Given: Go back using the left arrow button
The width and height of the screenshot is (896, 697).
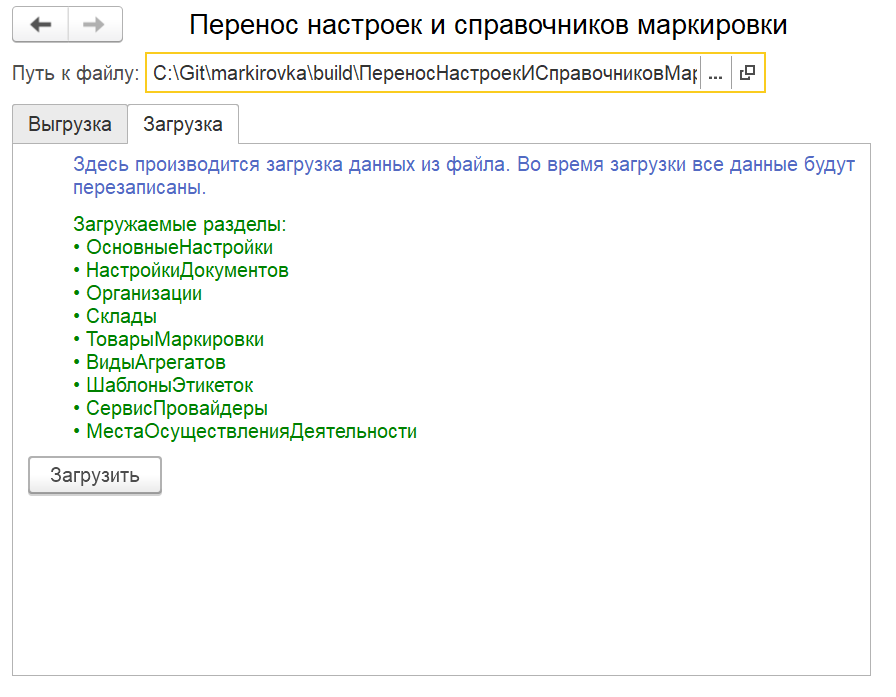Looking at the screenshot, I should pyautogui.click(x=41, y=25).
